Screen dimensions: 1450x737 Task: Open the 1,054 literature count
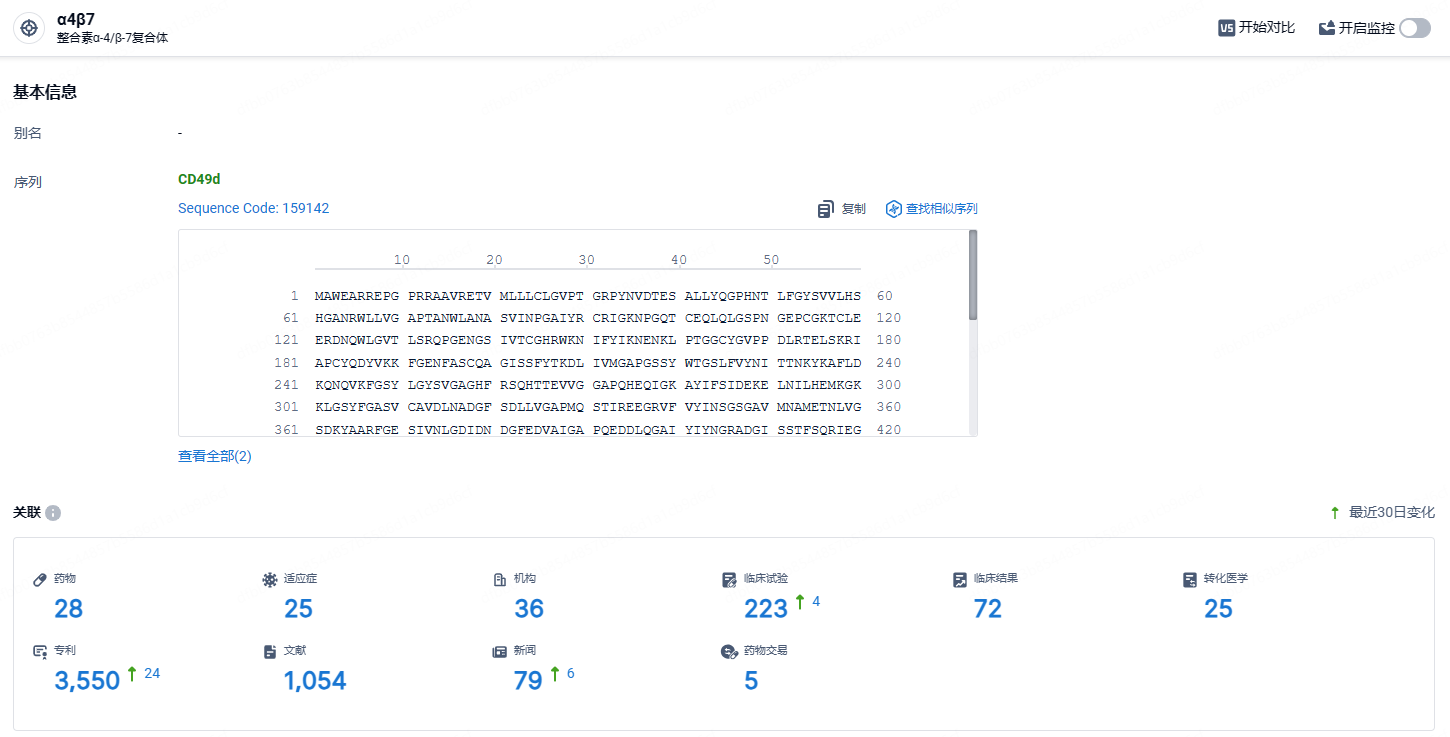315,680
